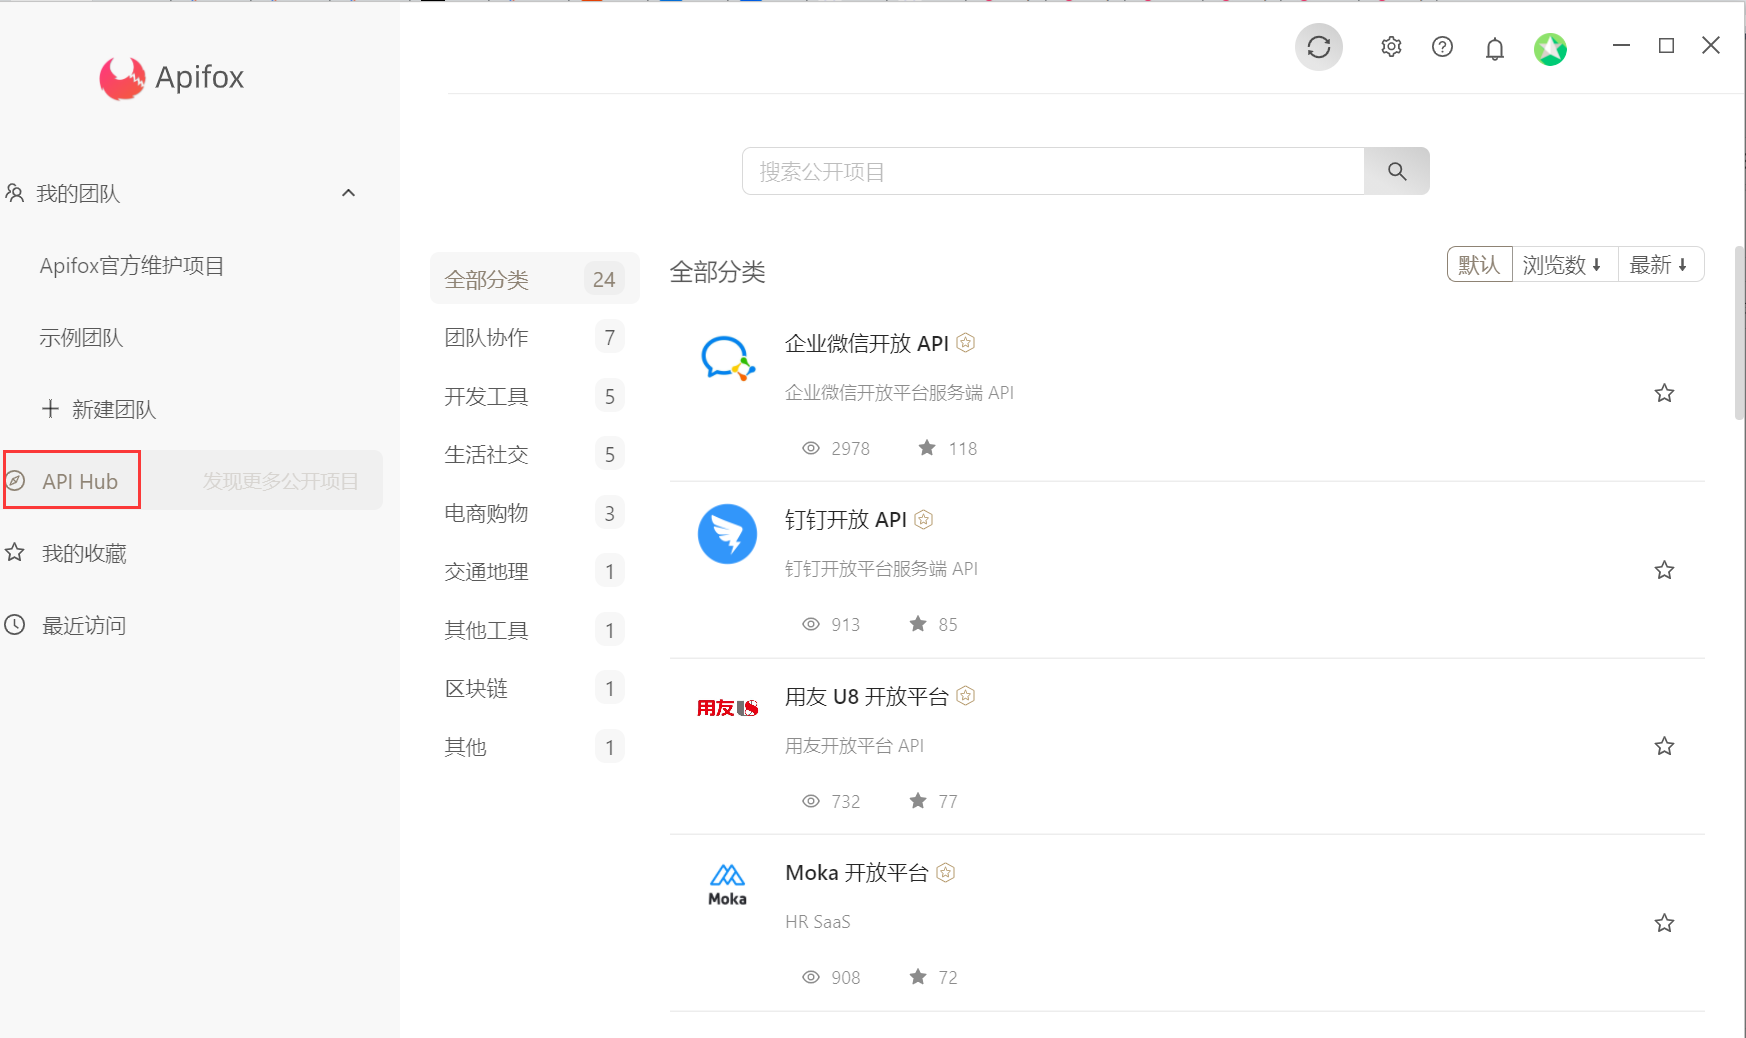The width and height of the screenshot is (1746, 1038).
Task: Star the 钉钉开放 API project
Action: coord(1664,570)
